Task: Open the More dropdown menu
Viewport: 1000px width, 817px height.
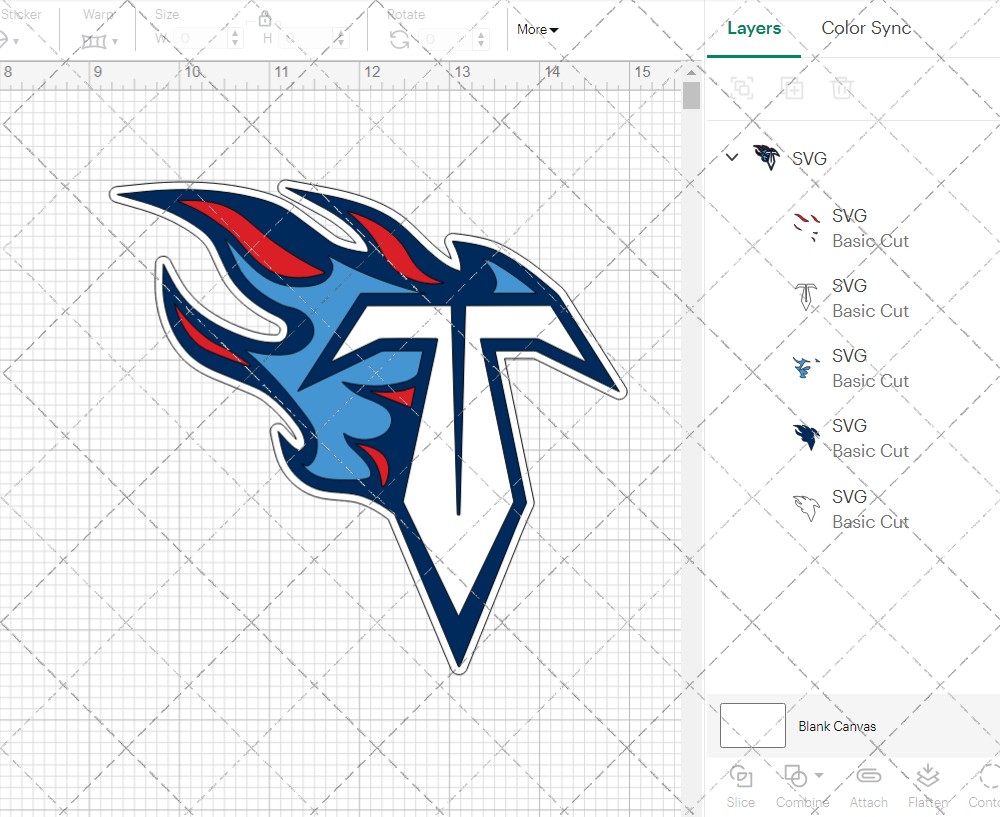Action: pyautogui.click(x=538, y=29)
